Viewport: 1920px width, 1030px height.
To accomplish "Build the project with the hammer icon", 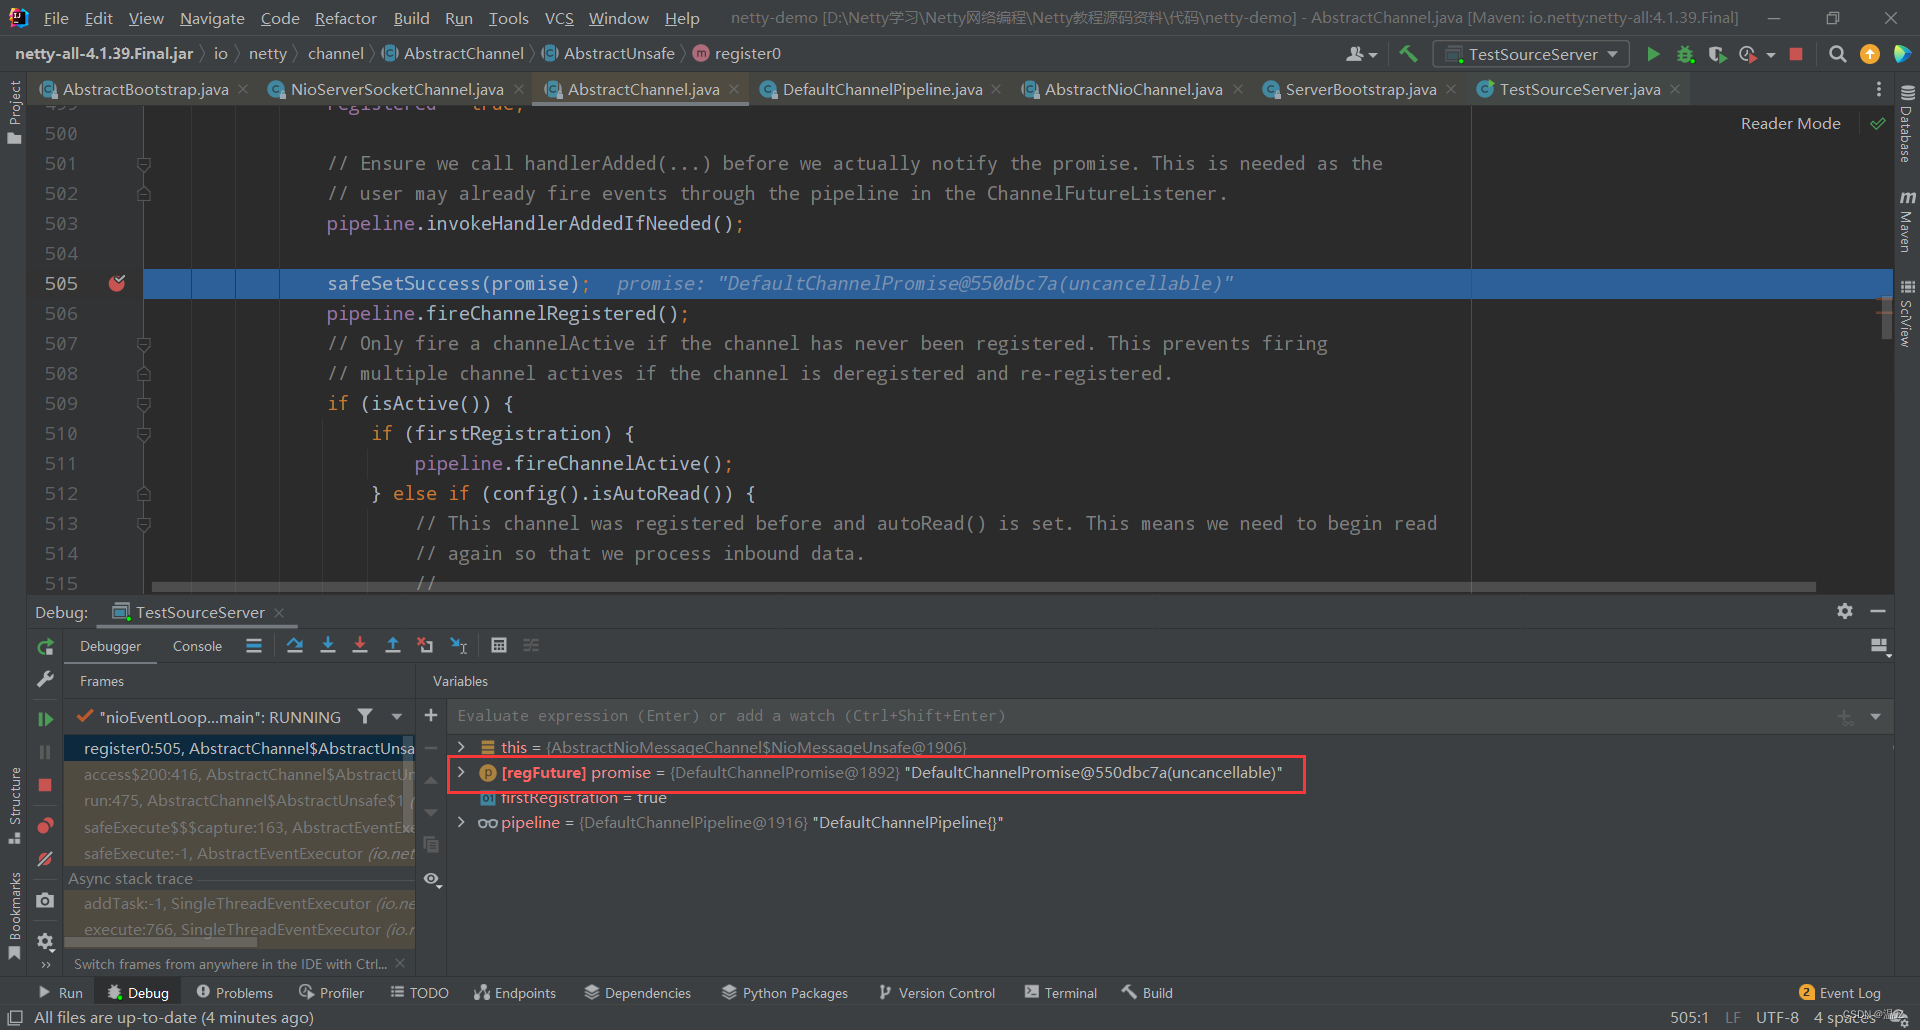I will click(x=1408, y=54).
